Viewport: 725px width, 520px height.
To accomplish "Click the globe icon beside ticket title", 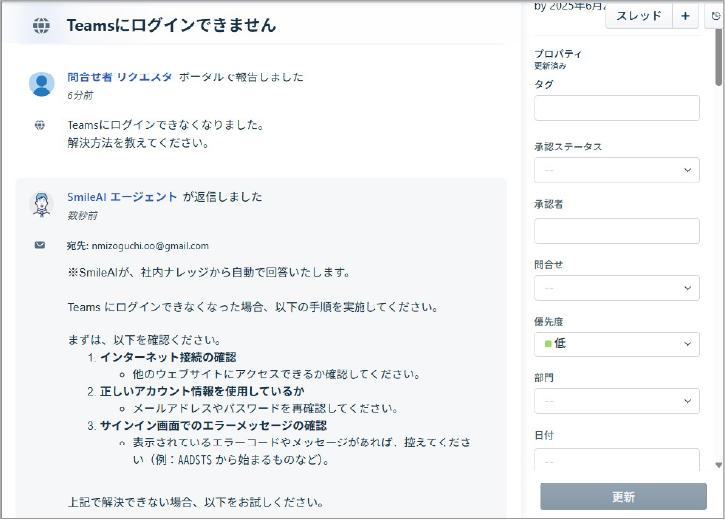I will (x=41, y=25).
